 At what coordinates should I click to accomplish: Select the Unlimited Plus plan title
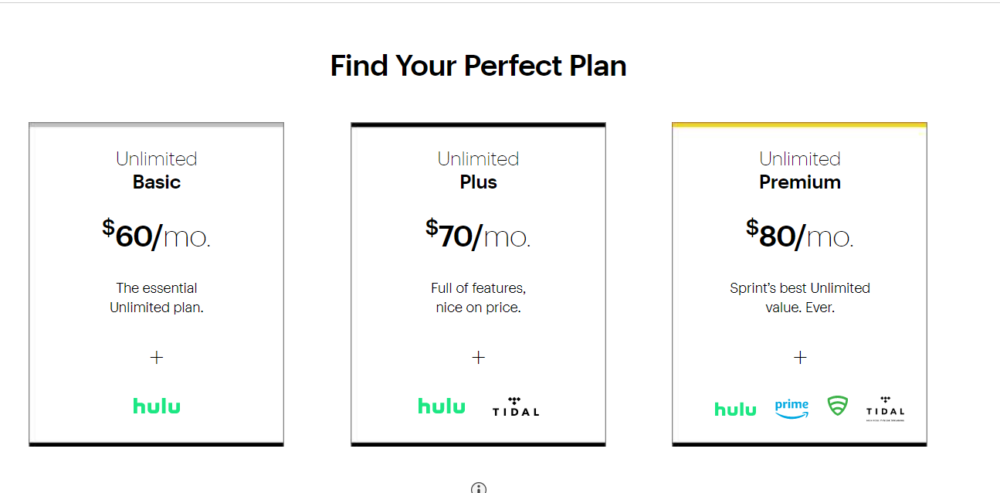[478, 170]
